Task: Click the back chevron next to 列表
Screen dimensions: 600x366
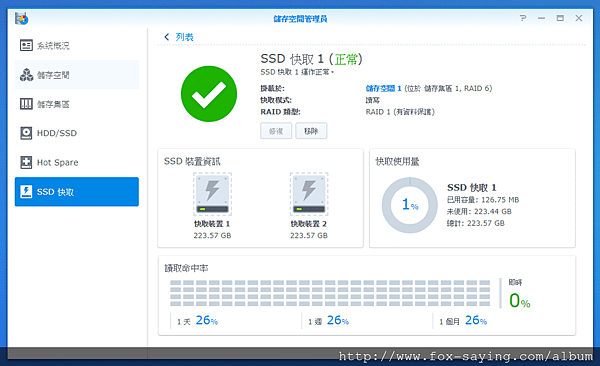Action: [166, 37]
